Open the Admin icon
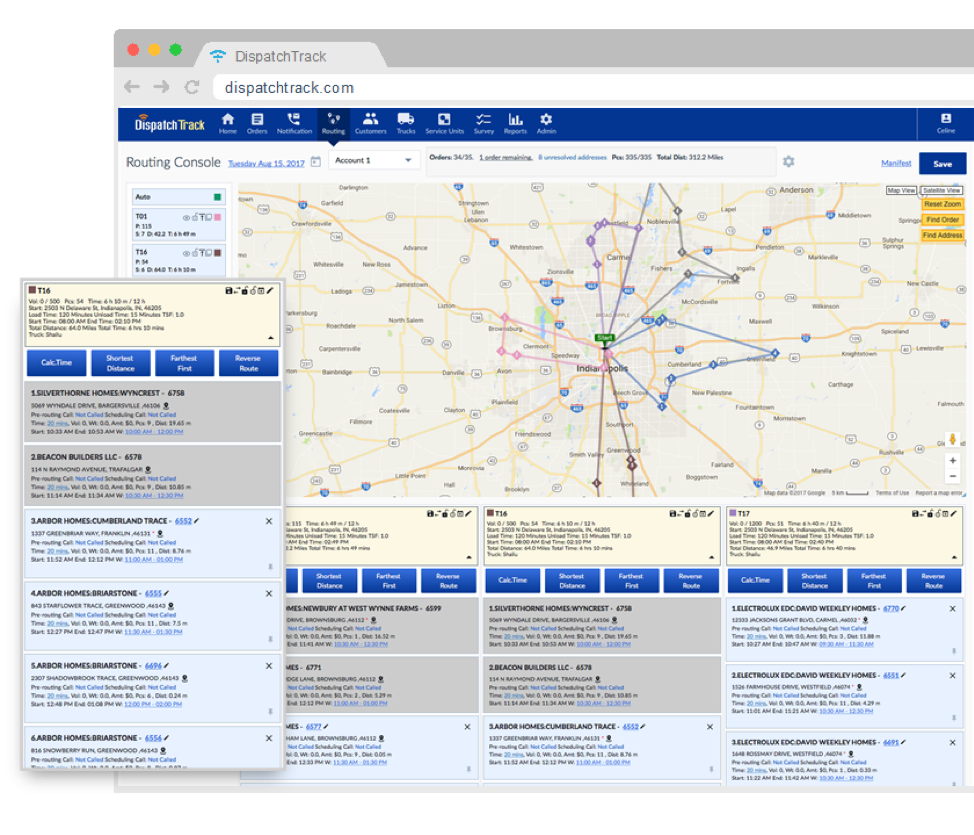974x835 pixels. pos(544,121)
